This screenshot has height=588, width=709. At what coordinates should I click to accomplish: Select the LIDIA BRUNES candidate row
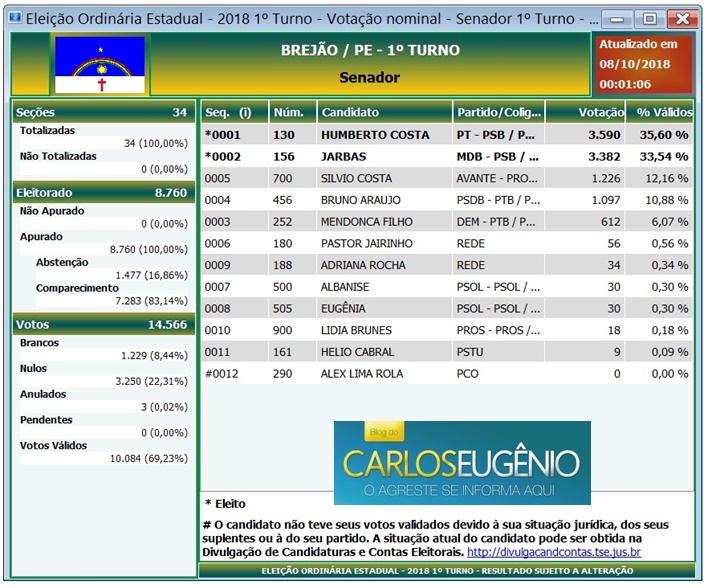click(x=447, y=330)
